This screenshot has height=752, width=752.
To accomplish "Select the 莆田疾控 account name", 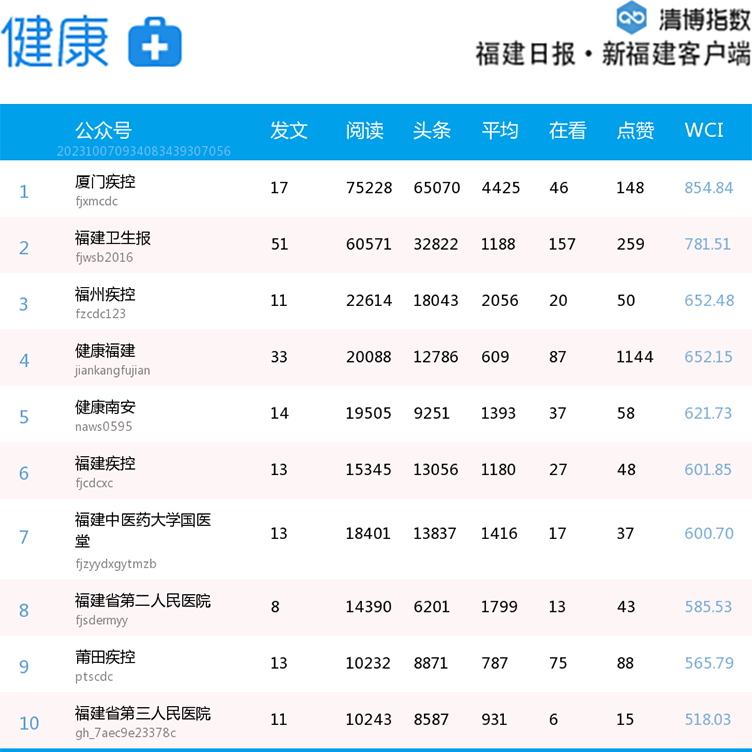I will point(105,657).
